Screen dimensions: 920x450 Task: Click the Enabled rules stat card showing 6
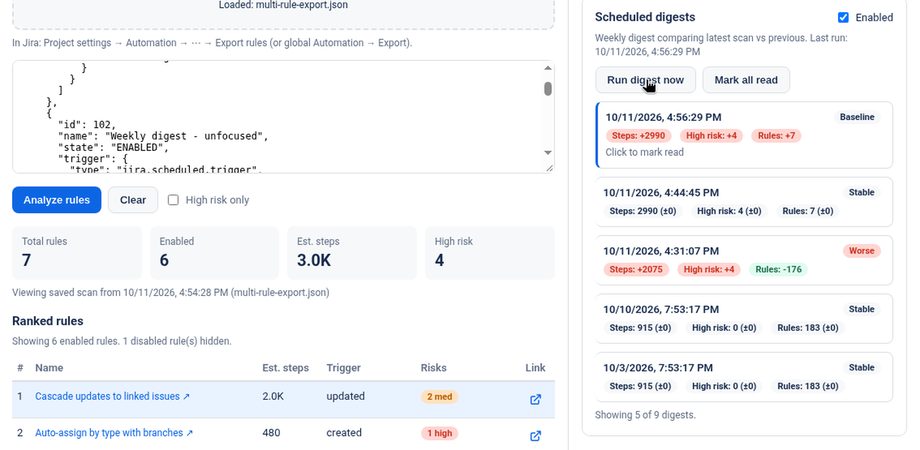(214, 253)
